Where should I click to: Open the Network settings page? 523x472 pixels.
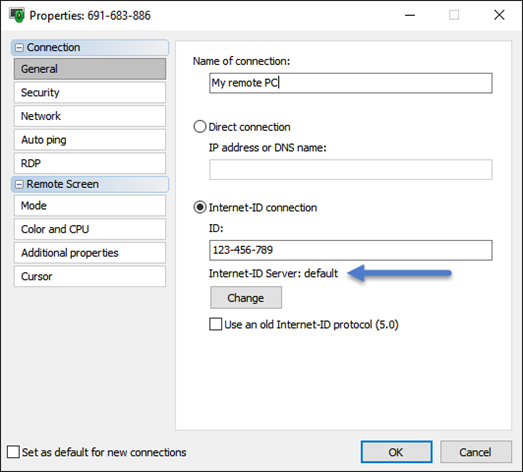pyautogui.click(x=90, y=116)
